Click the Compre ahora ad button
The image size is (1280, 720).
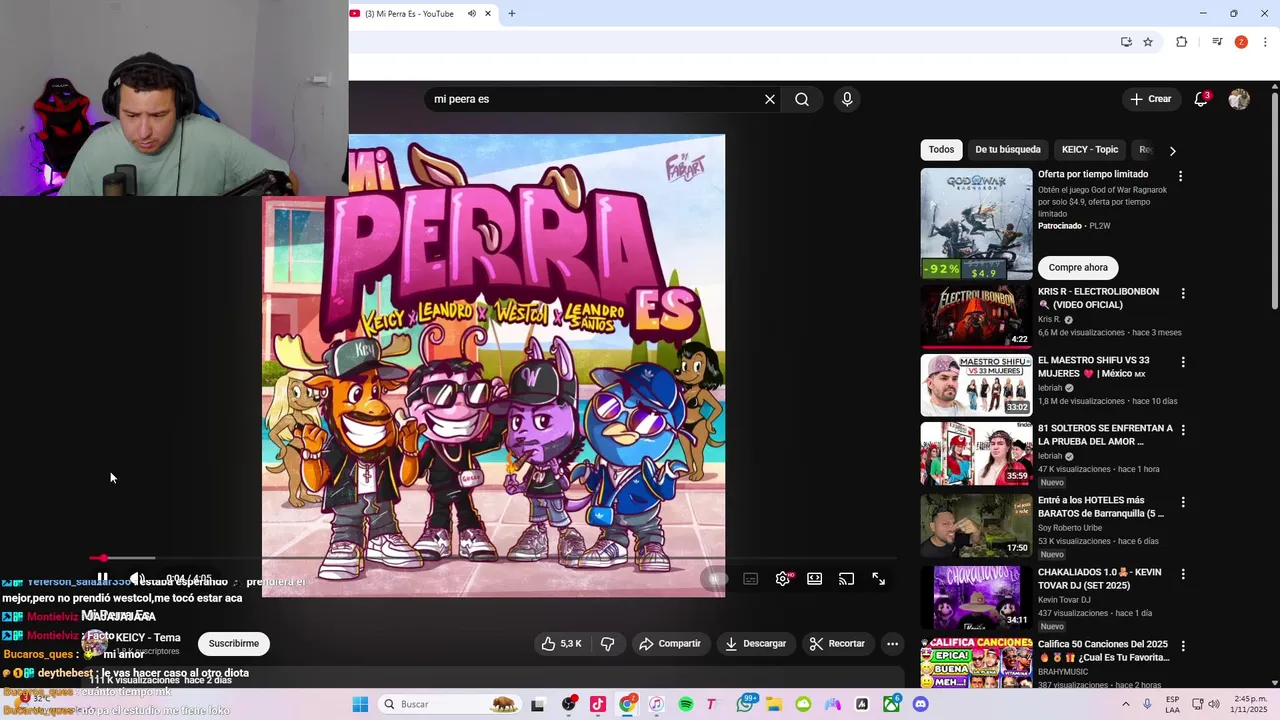(x=1078, y=268)
